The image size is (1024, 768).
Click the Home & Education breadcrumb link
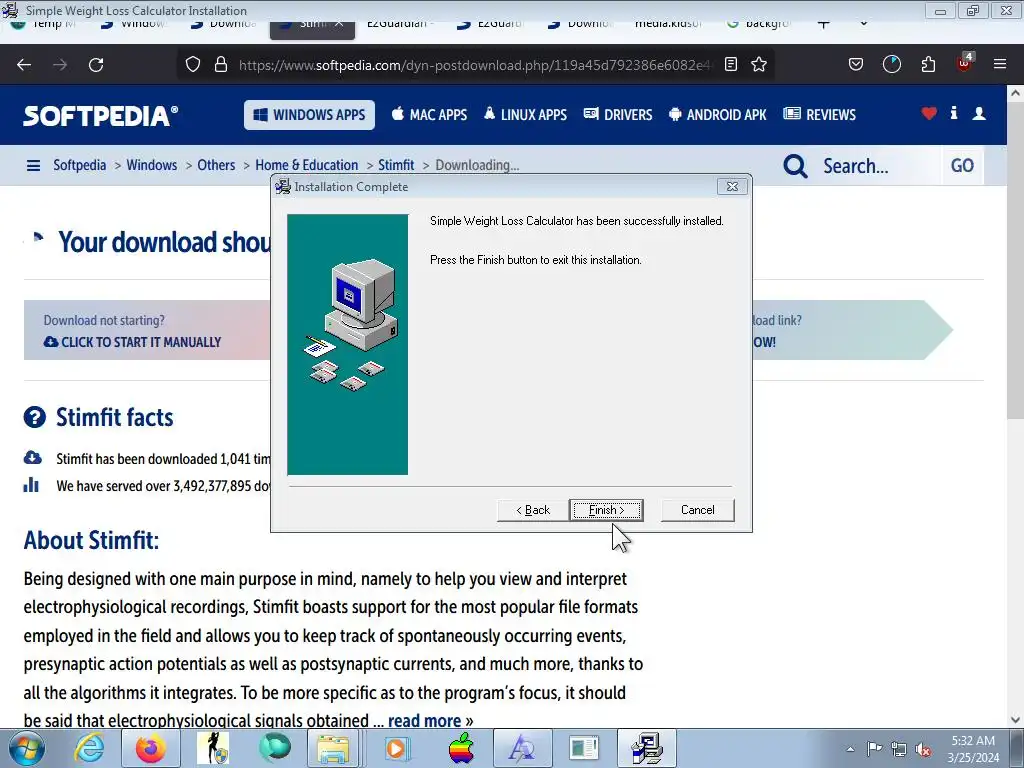(307, 165)
